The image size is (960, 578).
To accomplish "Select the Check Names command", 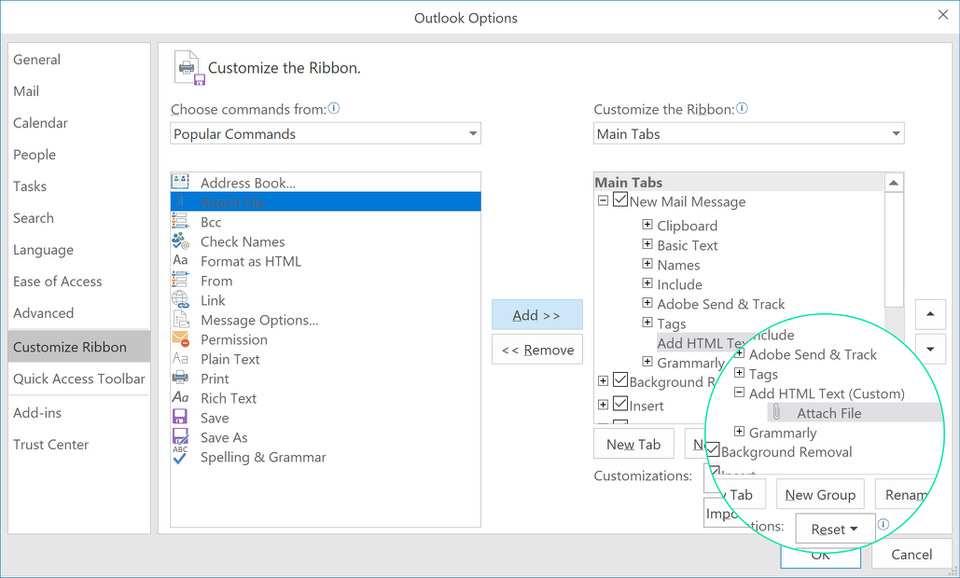I will 240,241.
